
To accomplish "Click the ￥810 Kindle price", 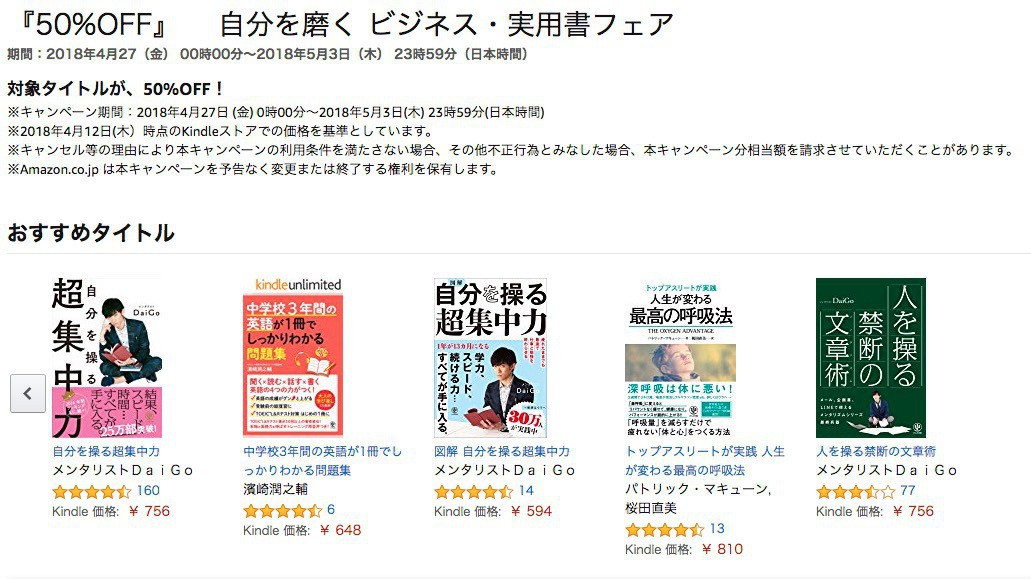I will click(722, 549).
